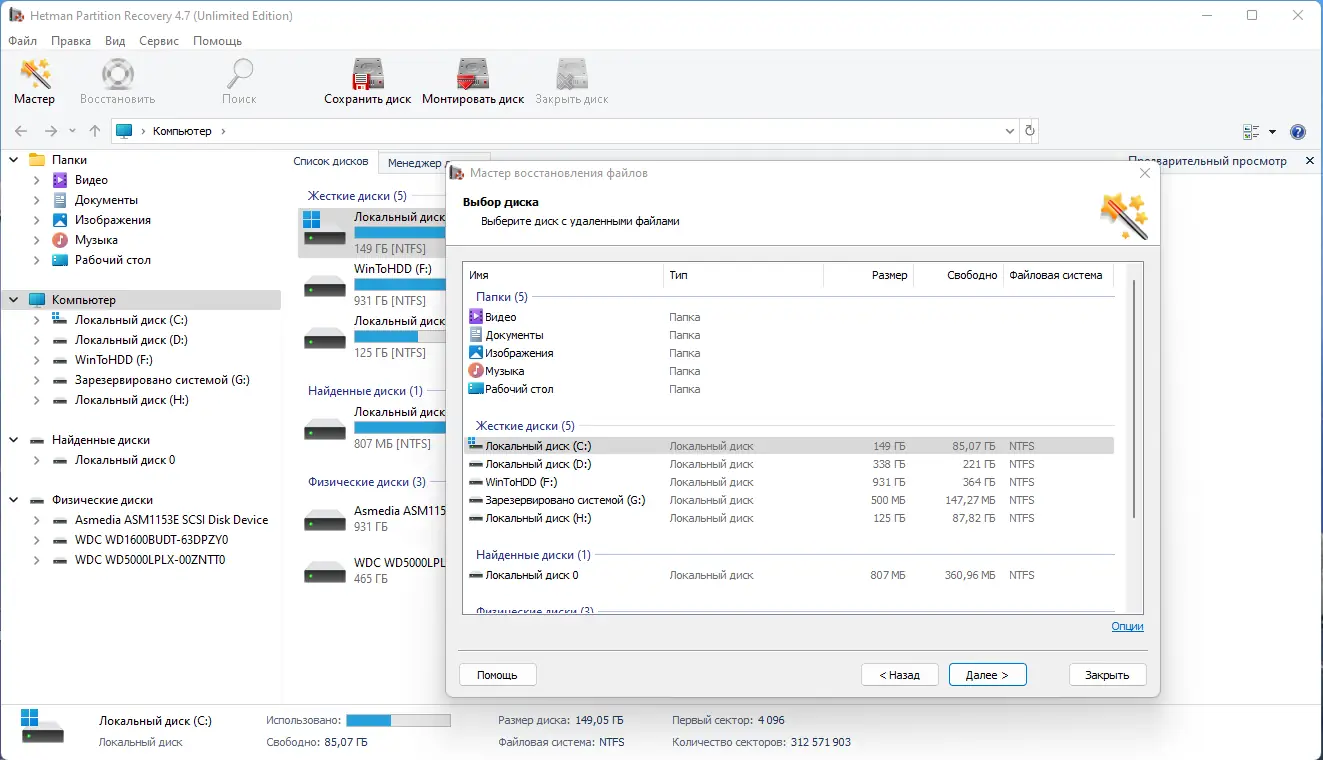The image size is (1323, 760).
Task: Open the view options dropdown arrow
Action: click(x=1272, y=131)
